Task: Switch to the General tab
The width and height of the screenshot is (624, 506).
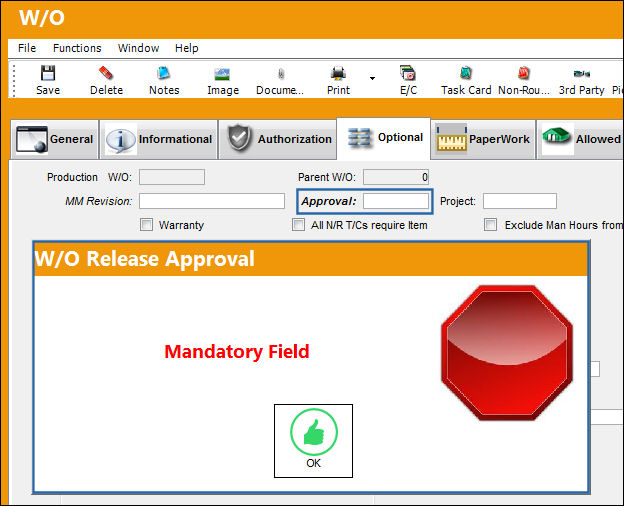Action: 55,139
